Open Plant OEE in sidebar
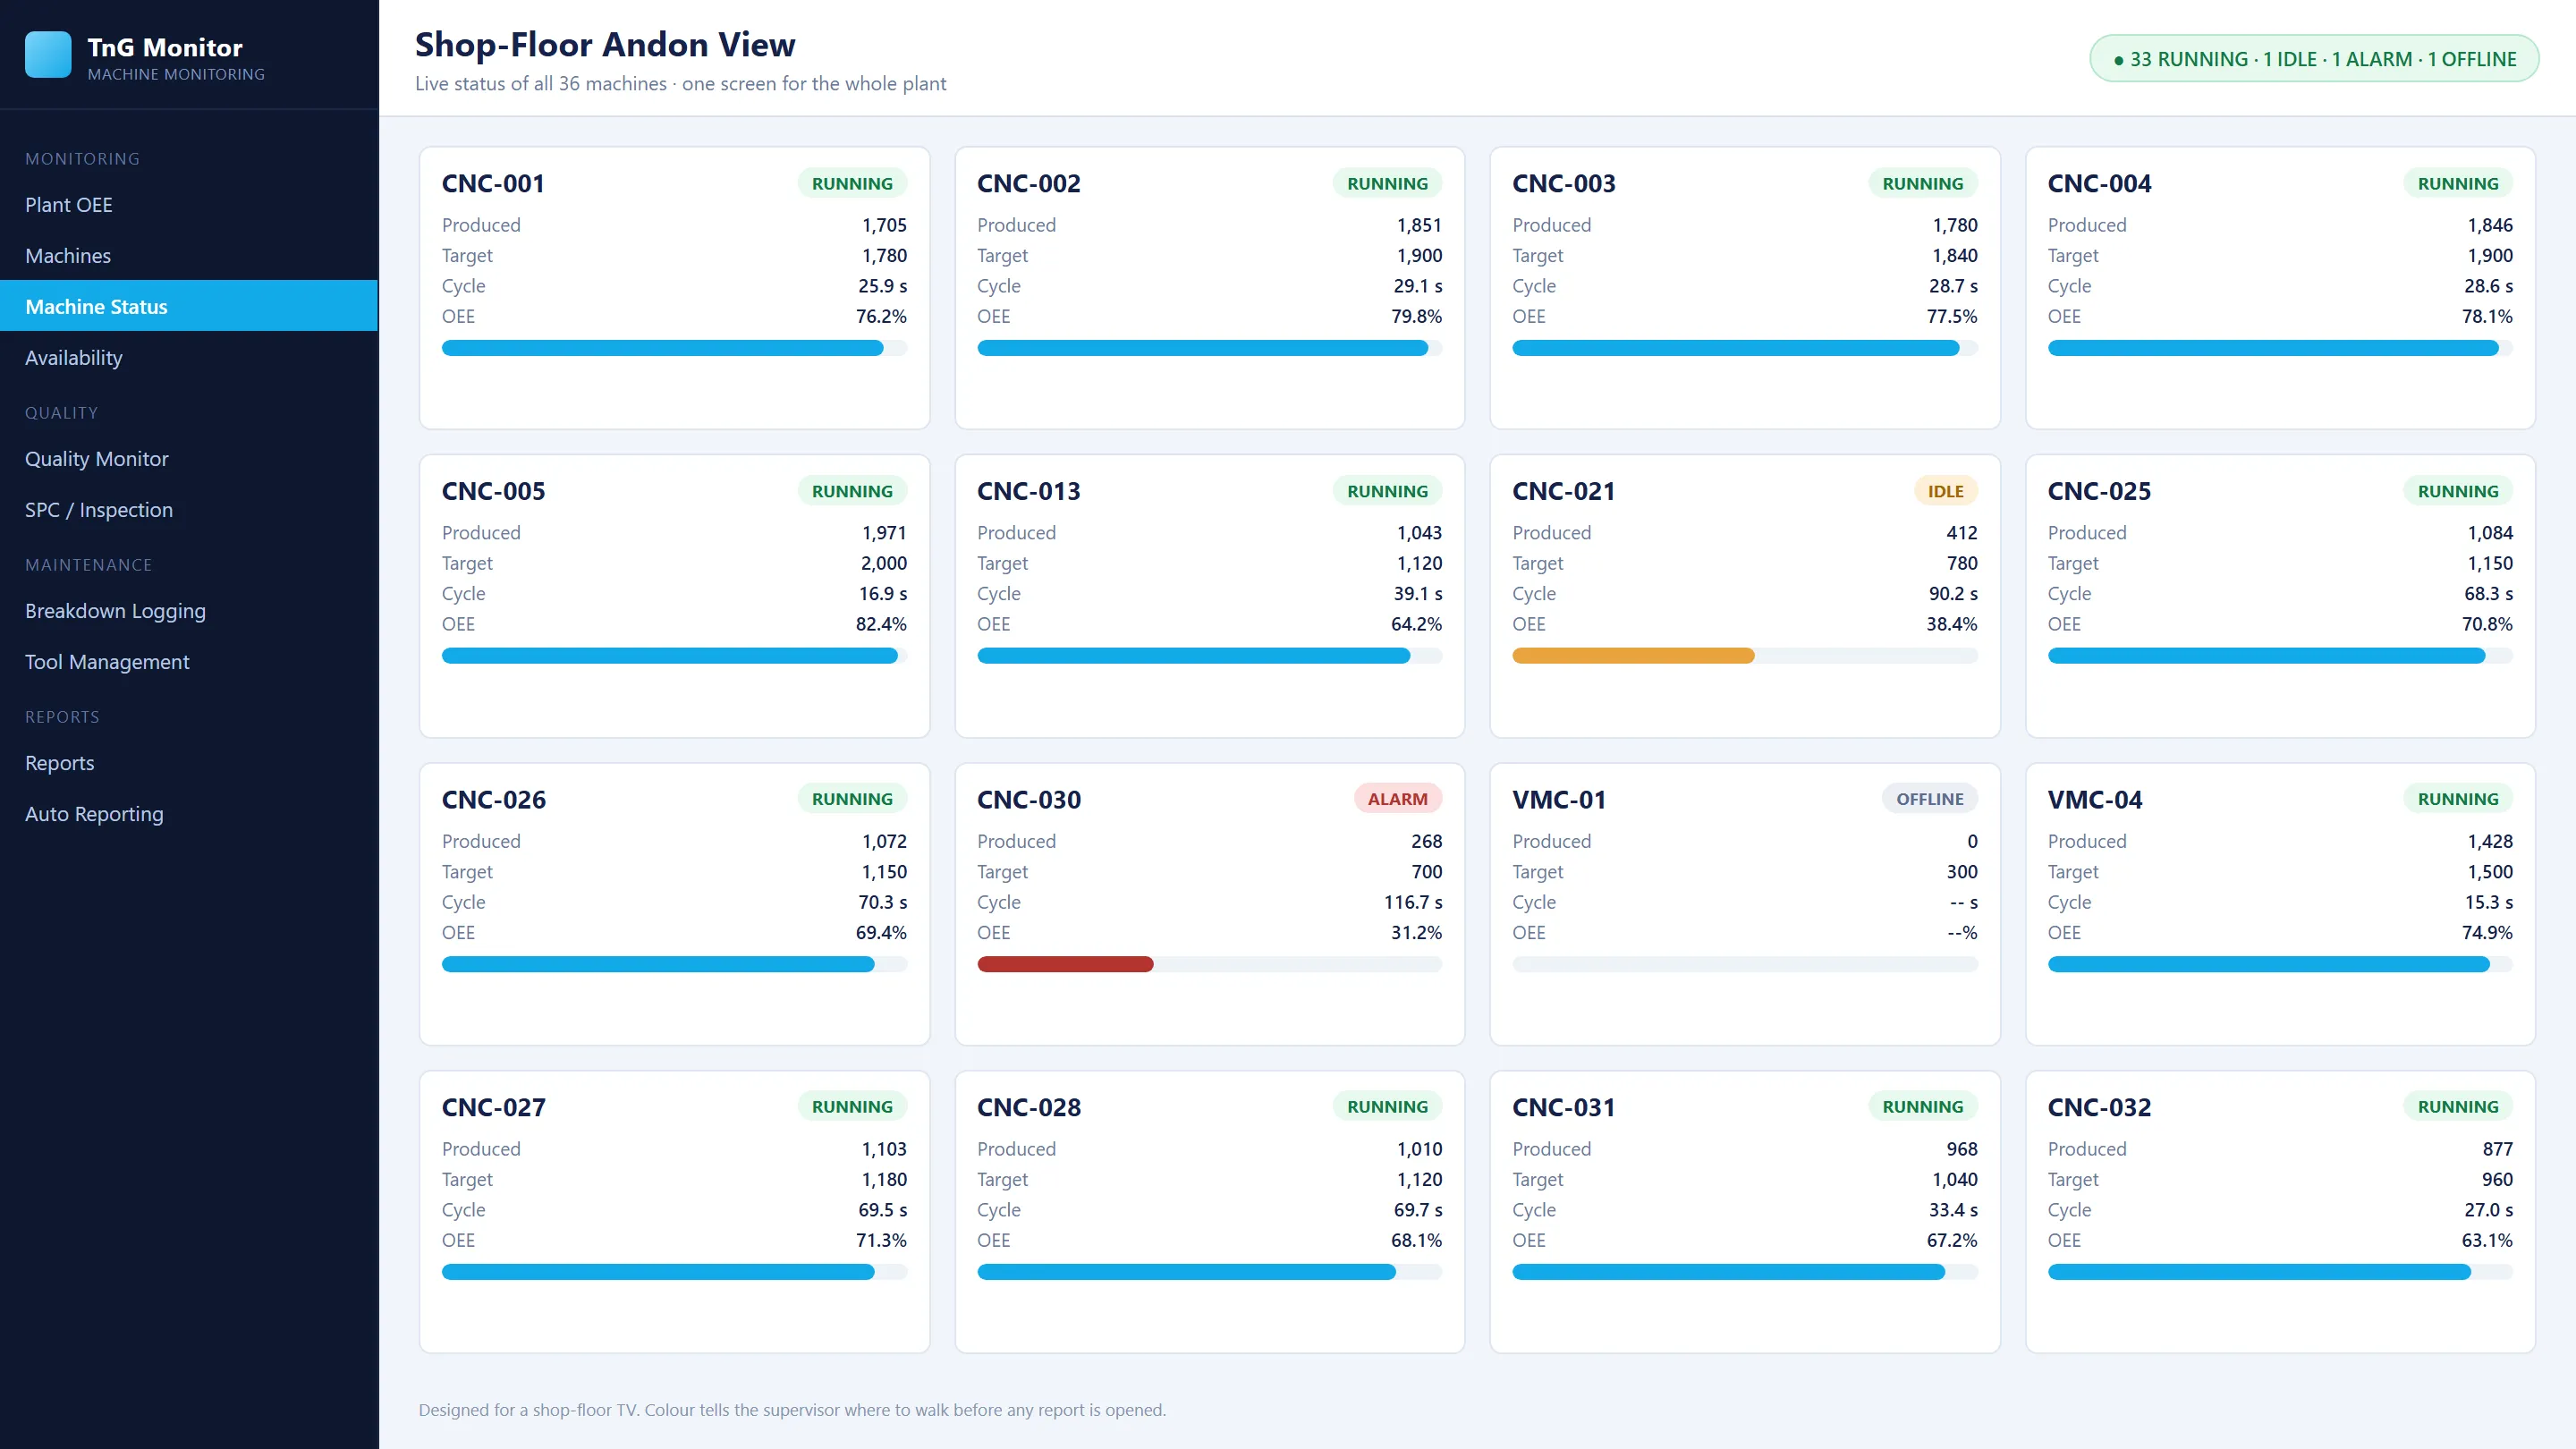 189,204
